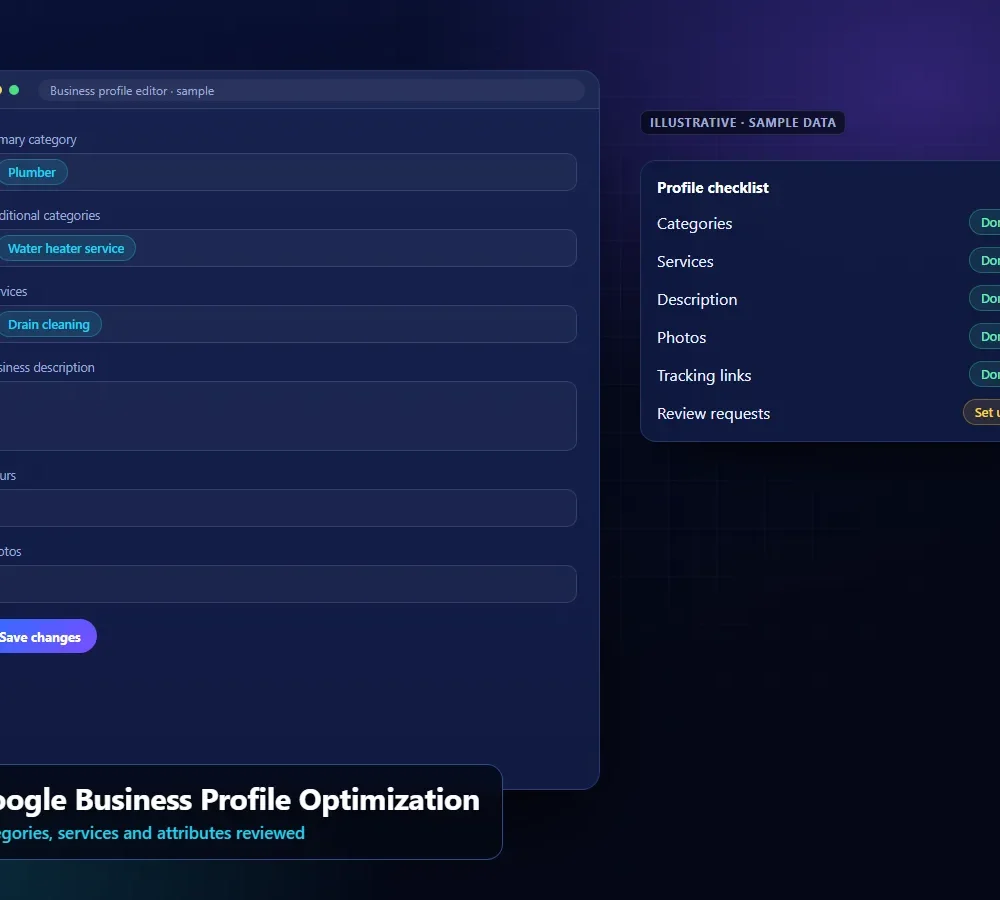The width and height of the screenshot is (1000, 900).
Task: Select 'Categories' in the profile checklist
Action: pos(695,224)
